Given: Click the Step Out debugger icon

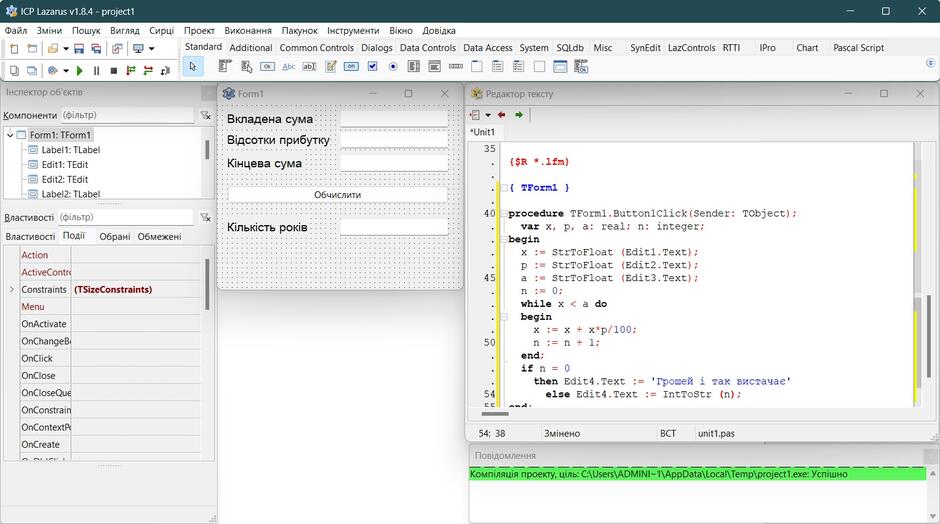Looking at the screenshot, I should pos(165,71).
